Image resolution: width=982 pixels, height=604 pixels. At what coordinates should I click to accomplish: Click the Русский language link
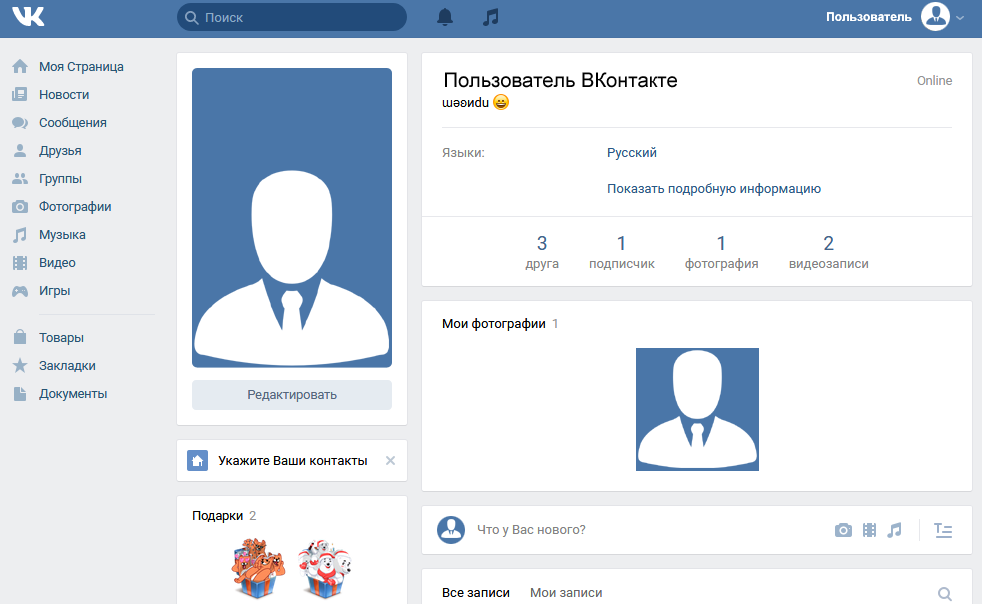point(632,152)
